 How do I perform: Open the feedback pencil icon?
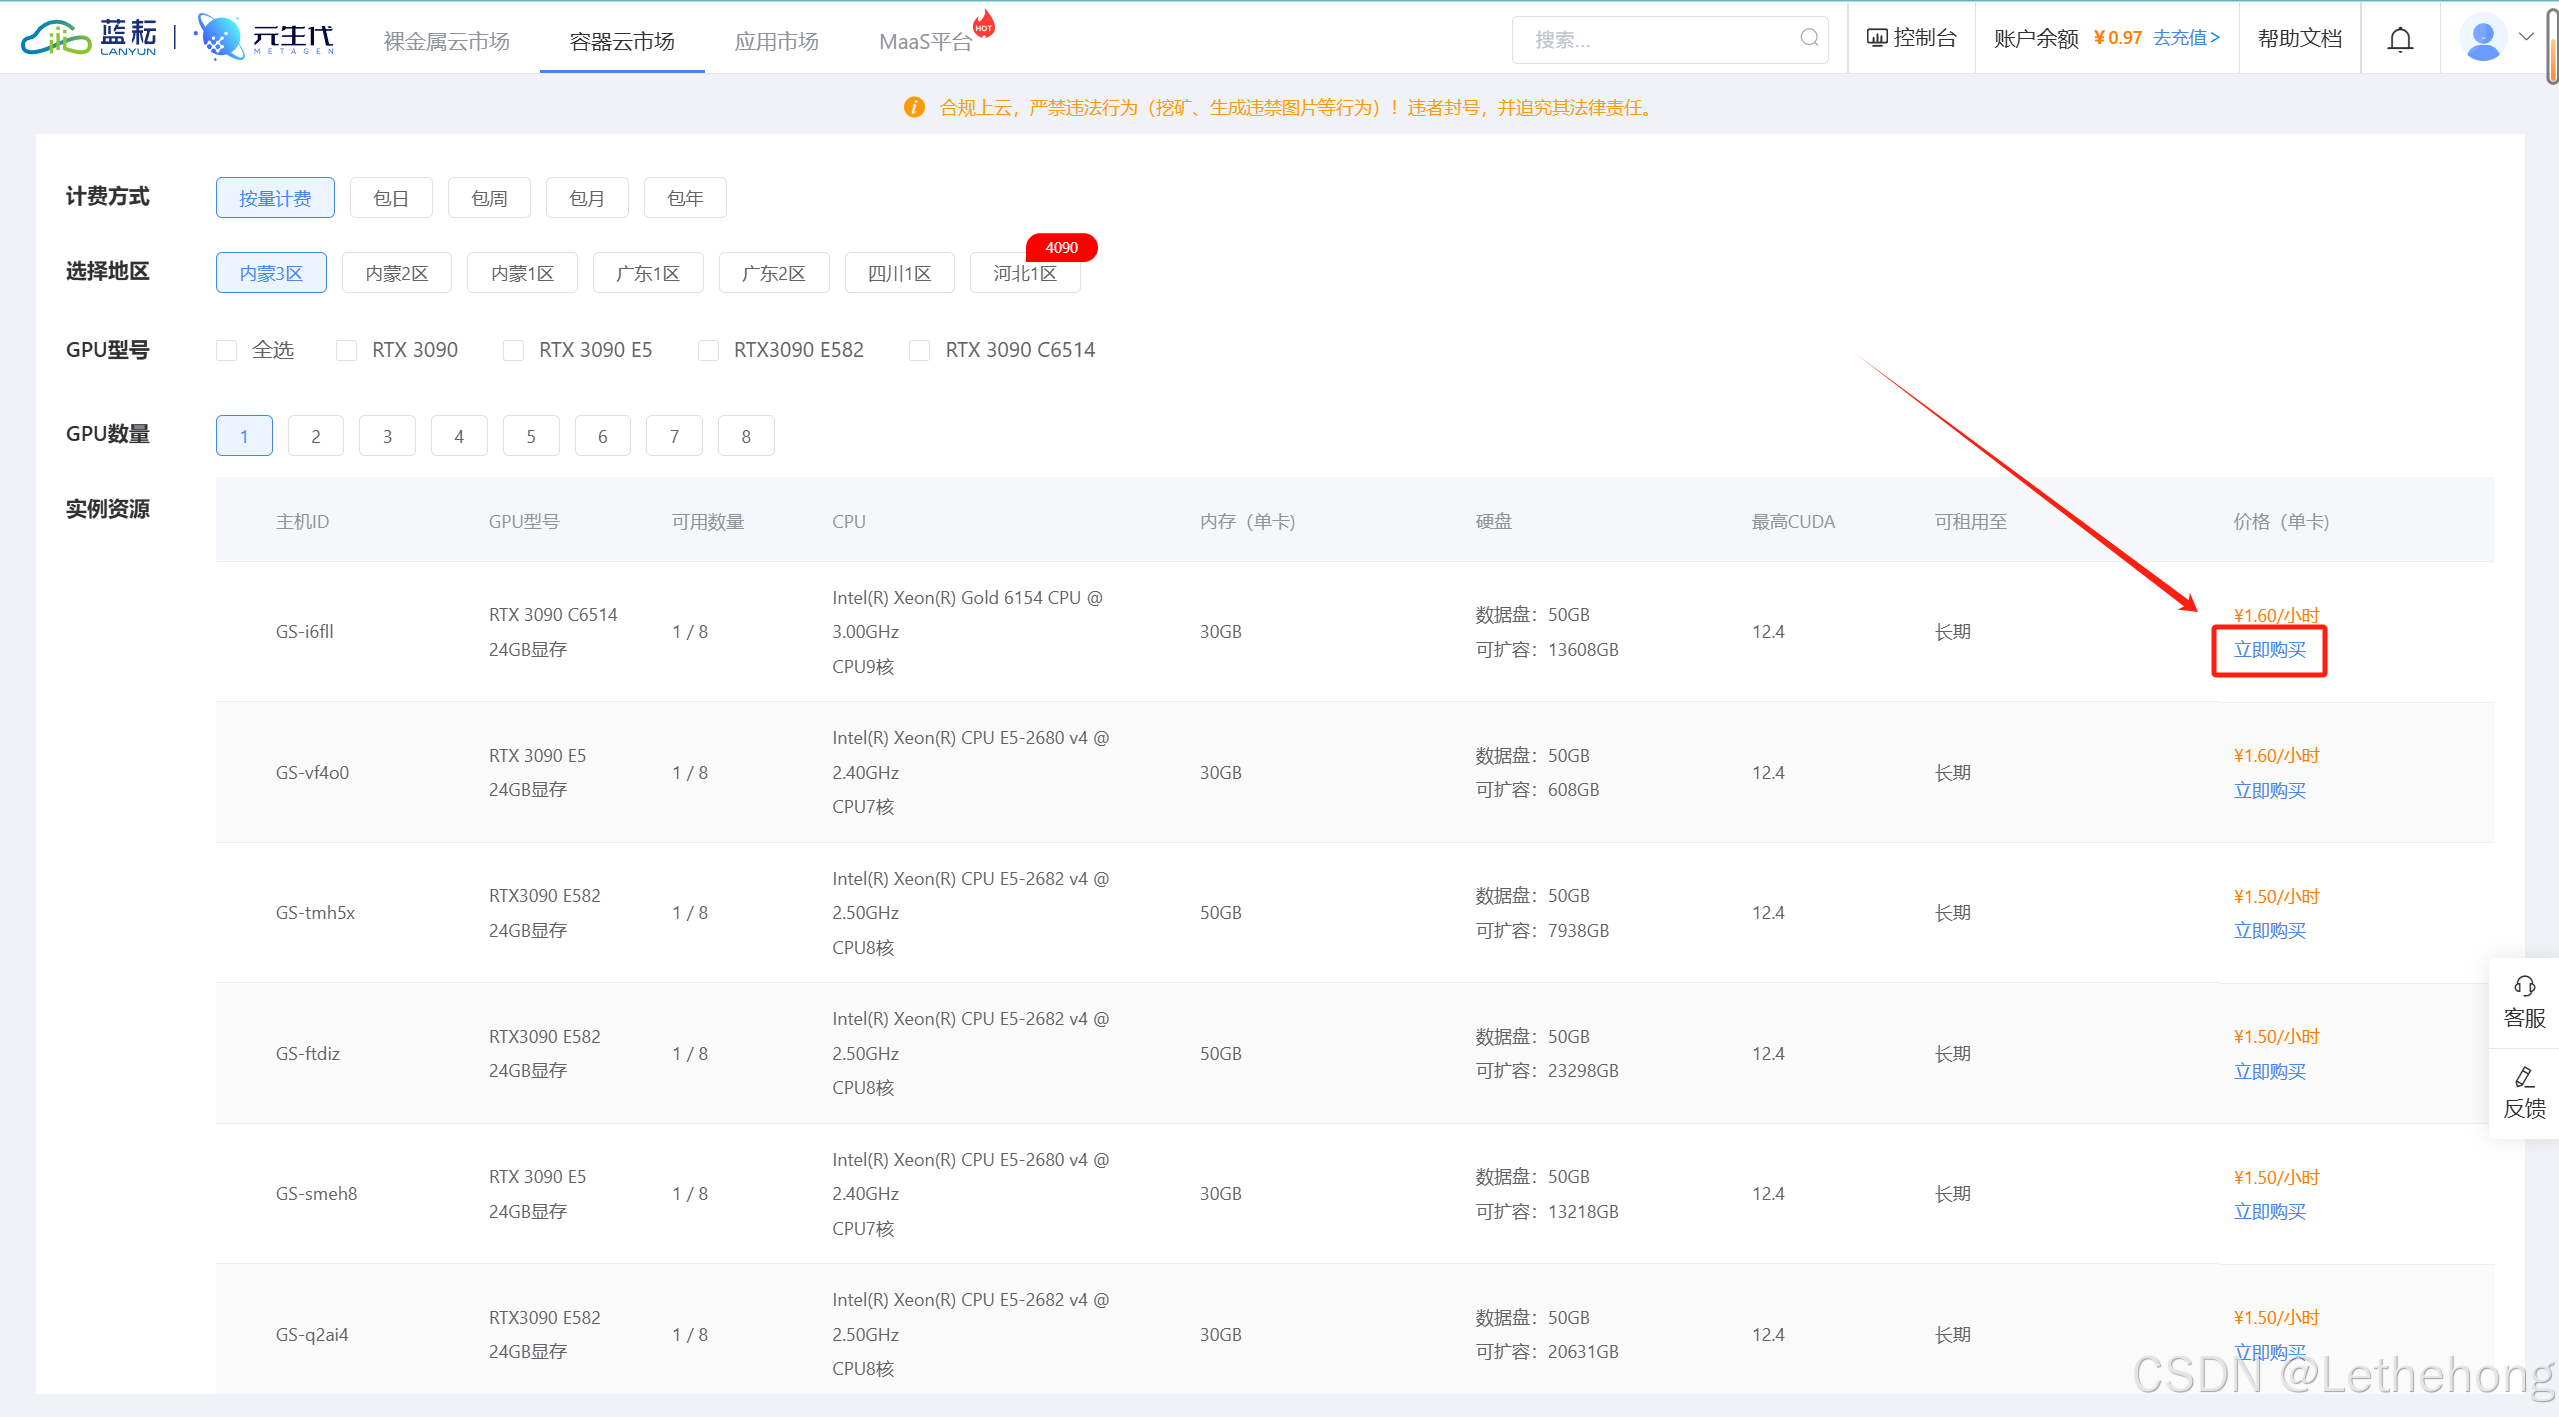pos(2524,1077)
